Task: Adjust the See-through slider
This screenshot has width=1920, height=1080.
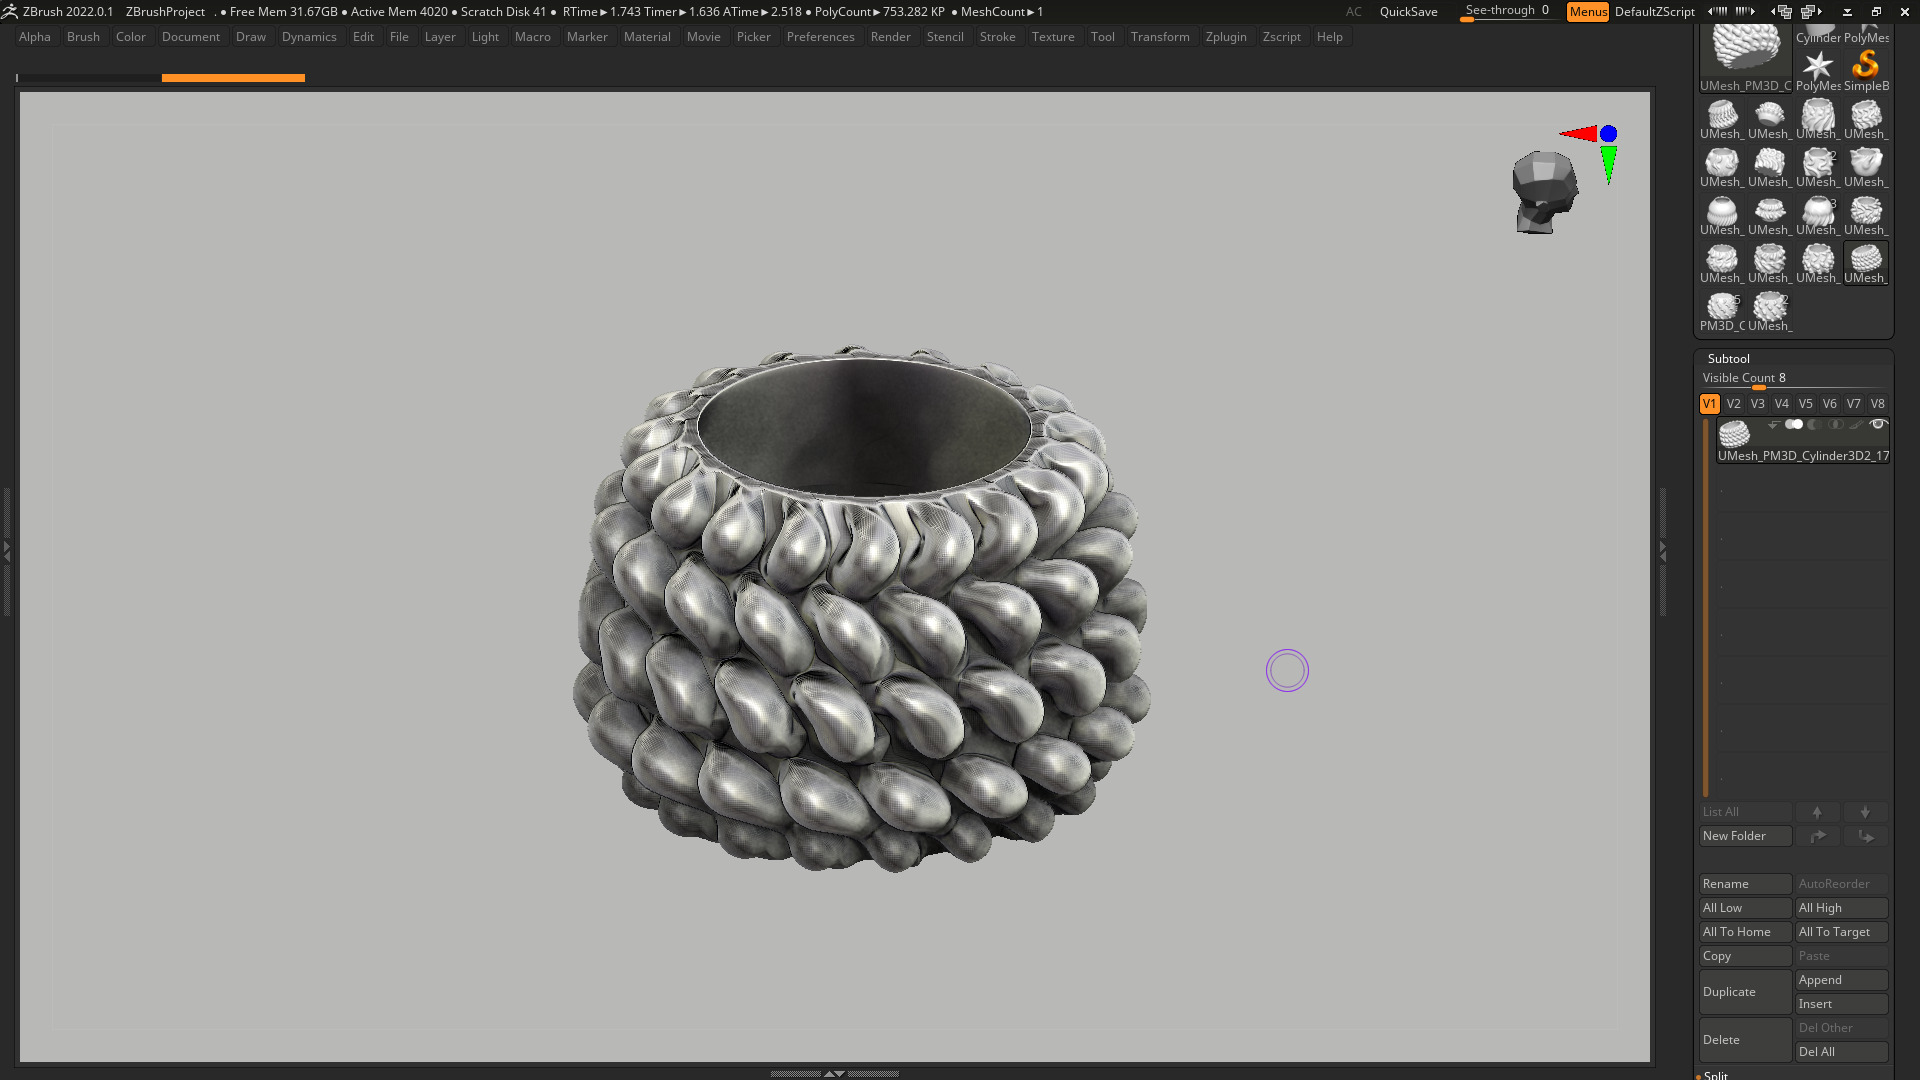Action: tap(1508, 12)
